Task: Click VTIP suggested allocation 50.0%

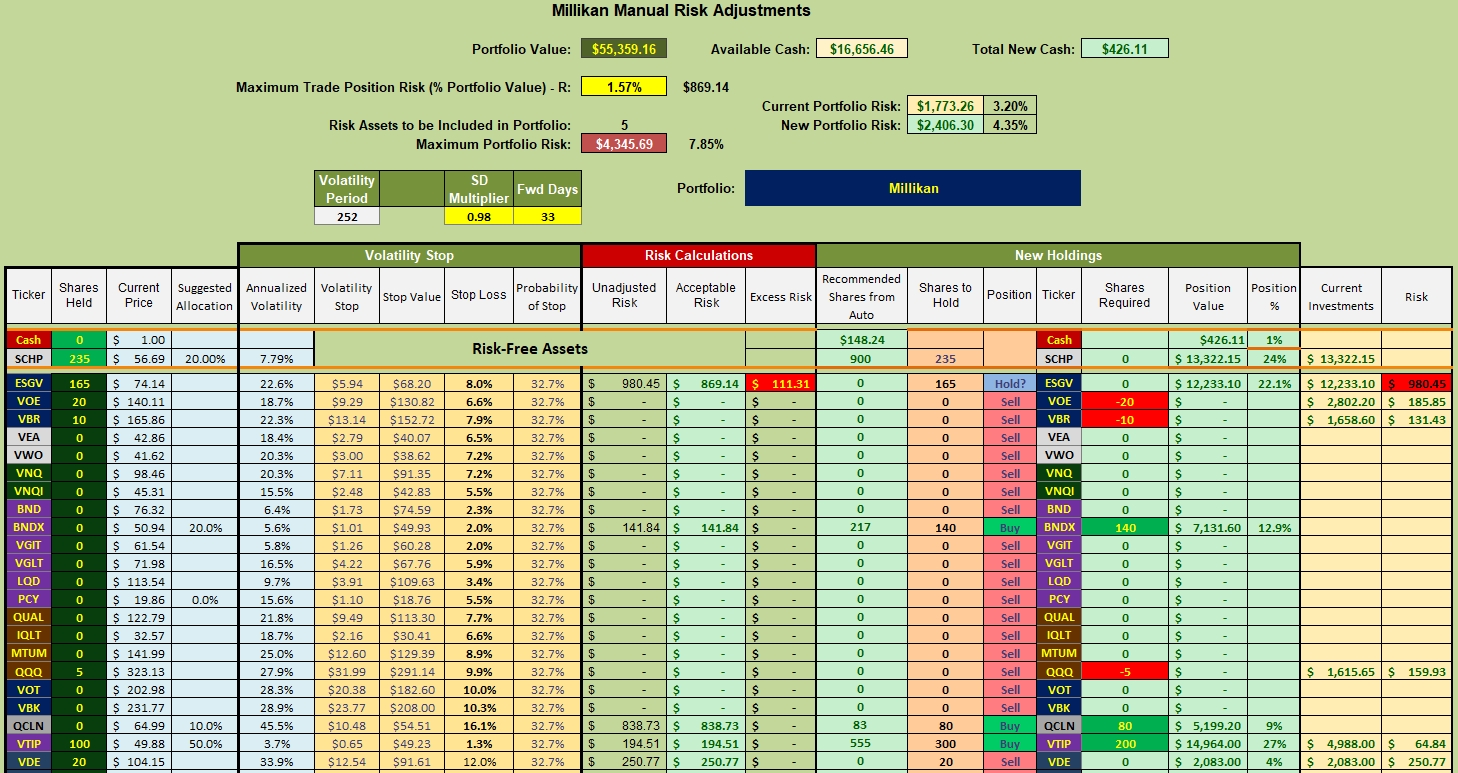Action: [x=204, y=743]
